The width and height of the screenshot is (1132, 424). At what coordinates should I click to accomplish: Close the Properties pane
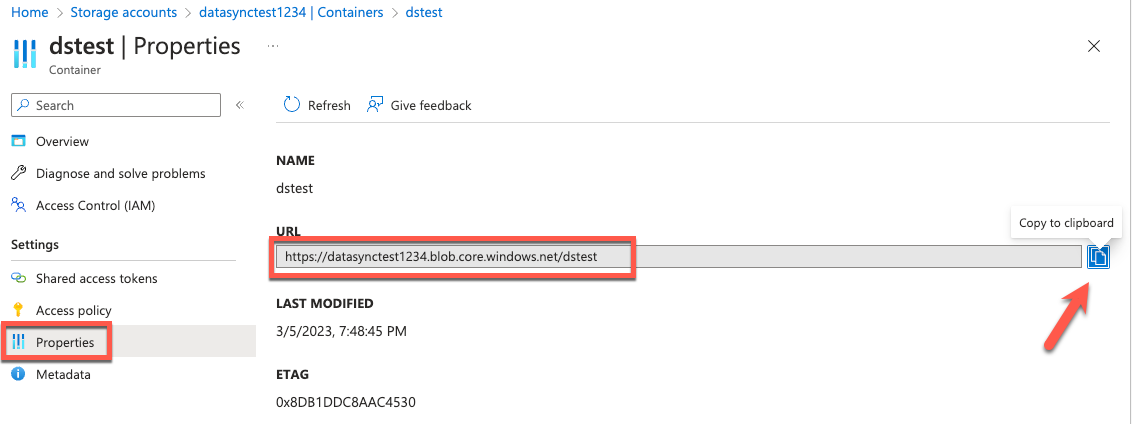[x=1094, y=46]
